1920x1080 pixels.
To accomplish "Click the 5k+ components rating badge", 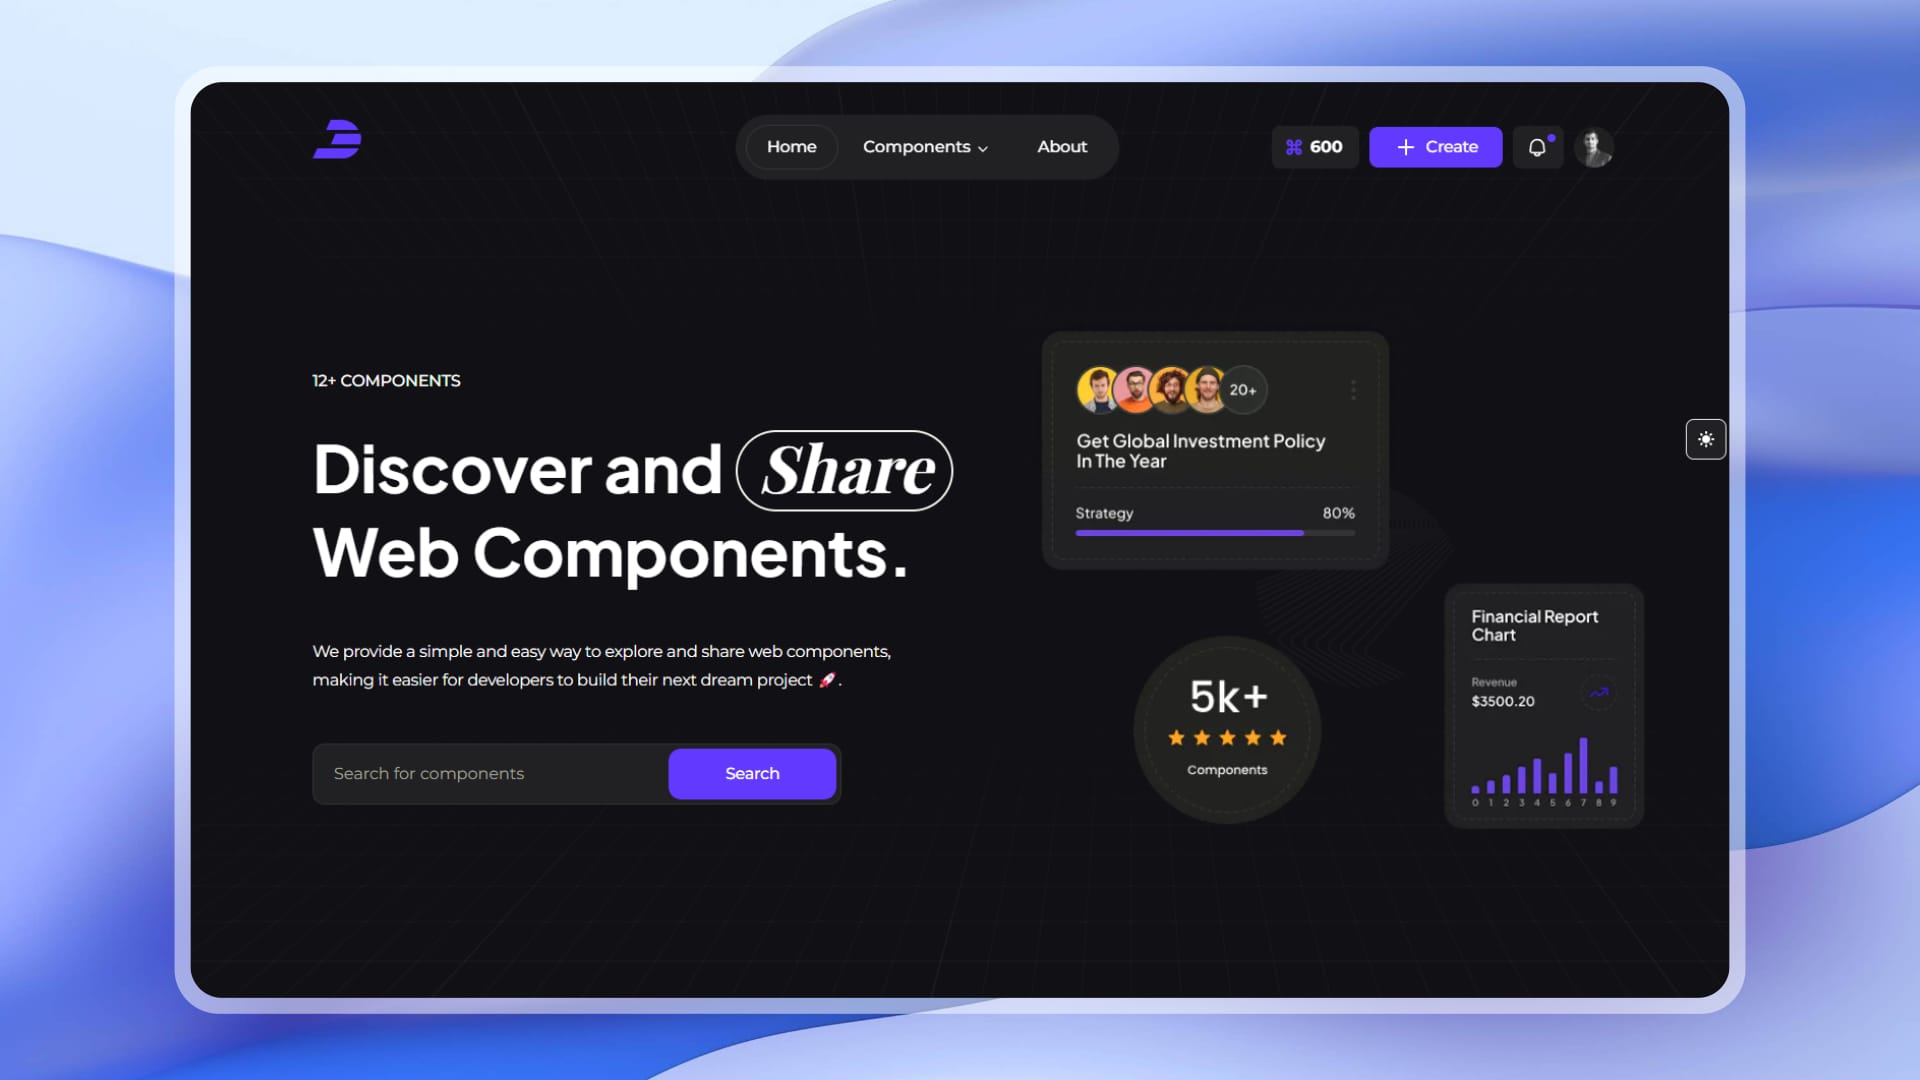I will 1226,728.
